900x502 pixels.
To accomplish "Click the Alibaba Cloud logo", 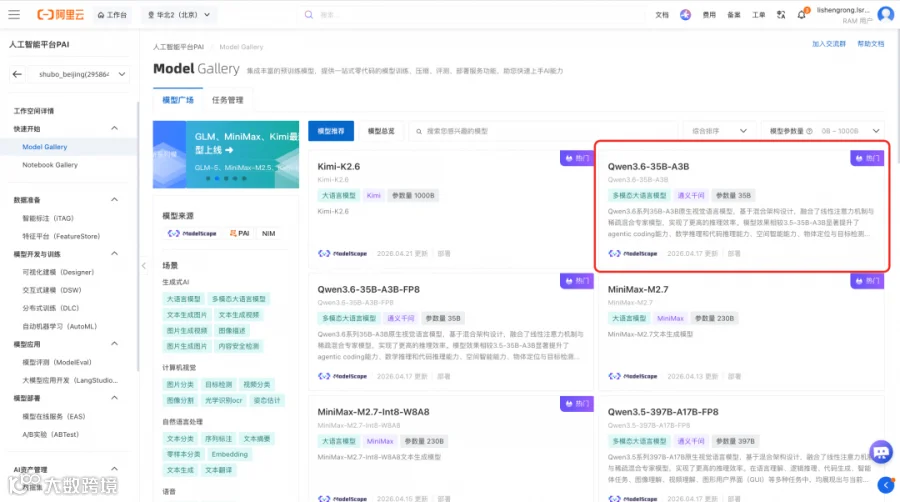I will (60, 15).
